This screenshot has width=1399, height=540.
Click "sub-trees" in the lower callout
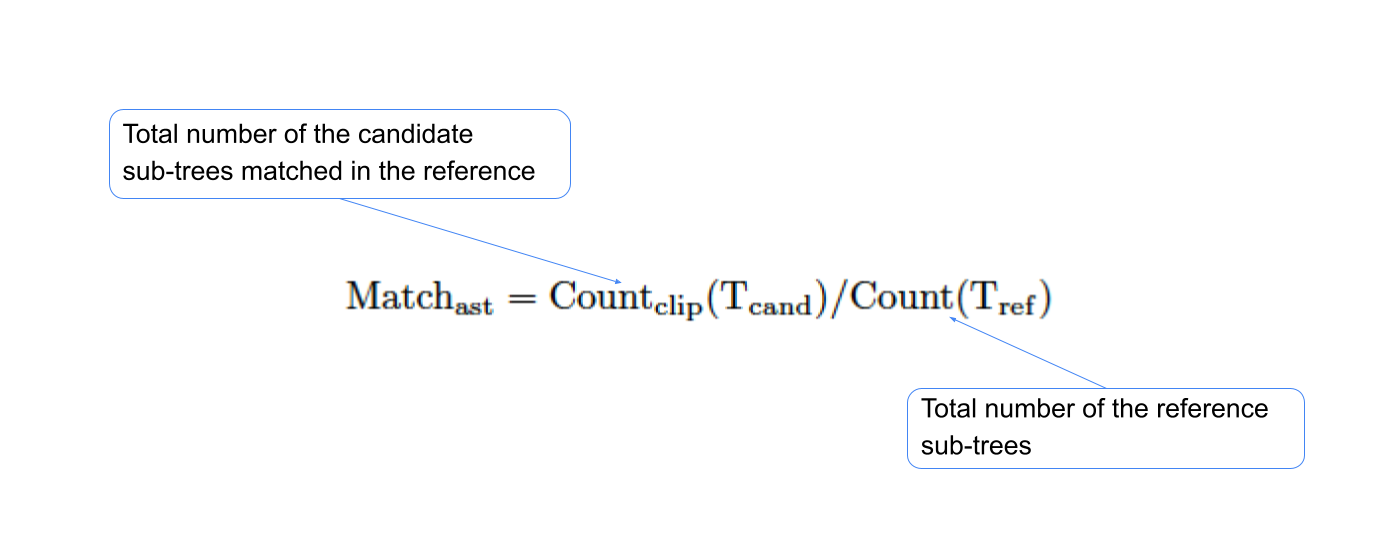pos(975,445)
